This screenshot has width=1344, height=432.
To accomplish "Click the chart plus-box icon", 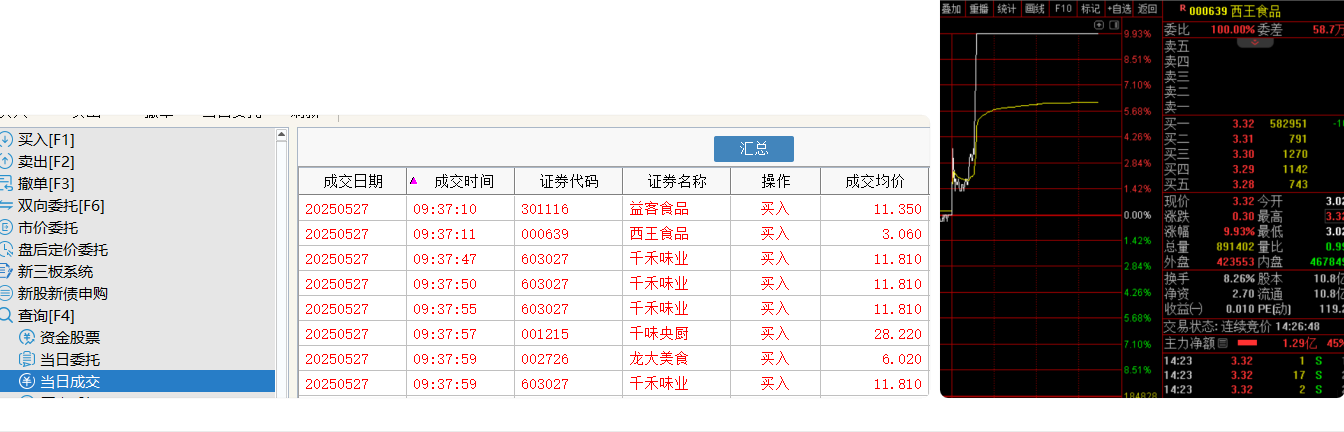I will (1100, 24).
